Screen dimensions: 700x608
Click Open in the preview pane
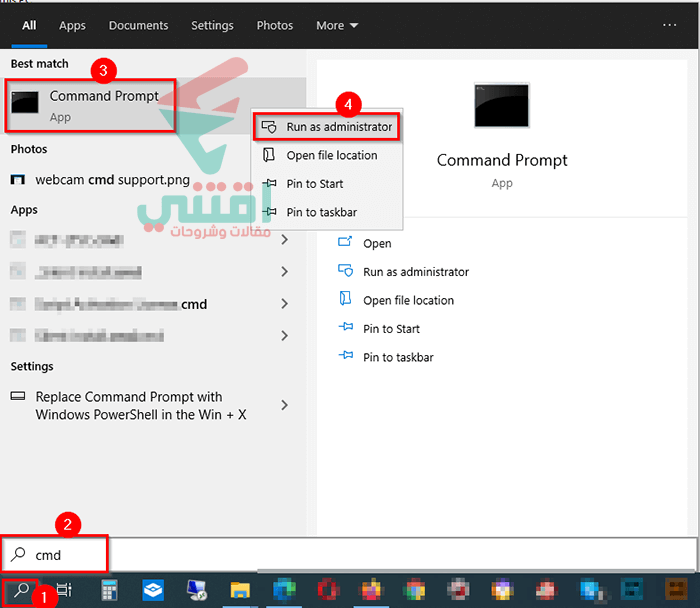[377, 243]
